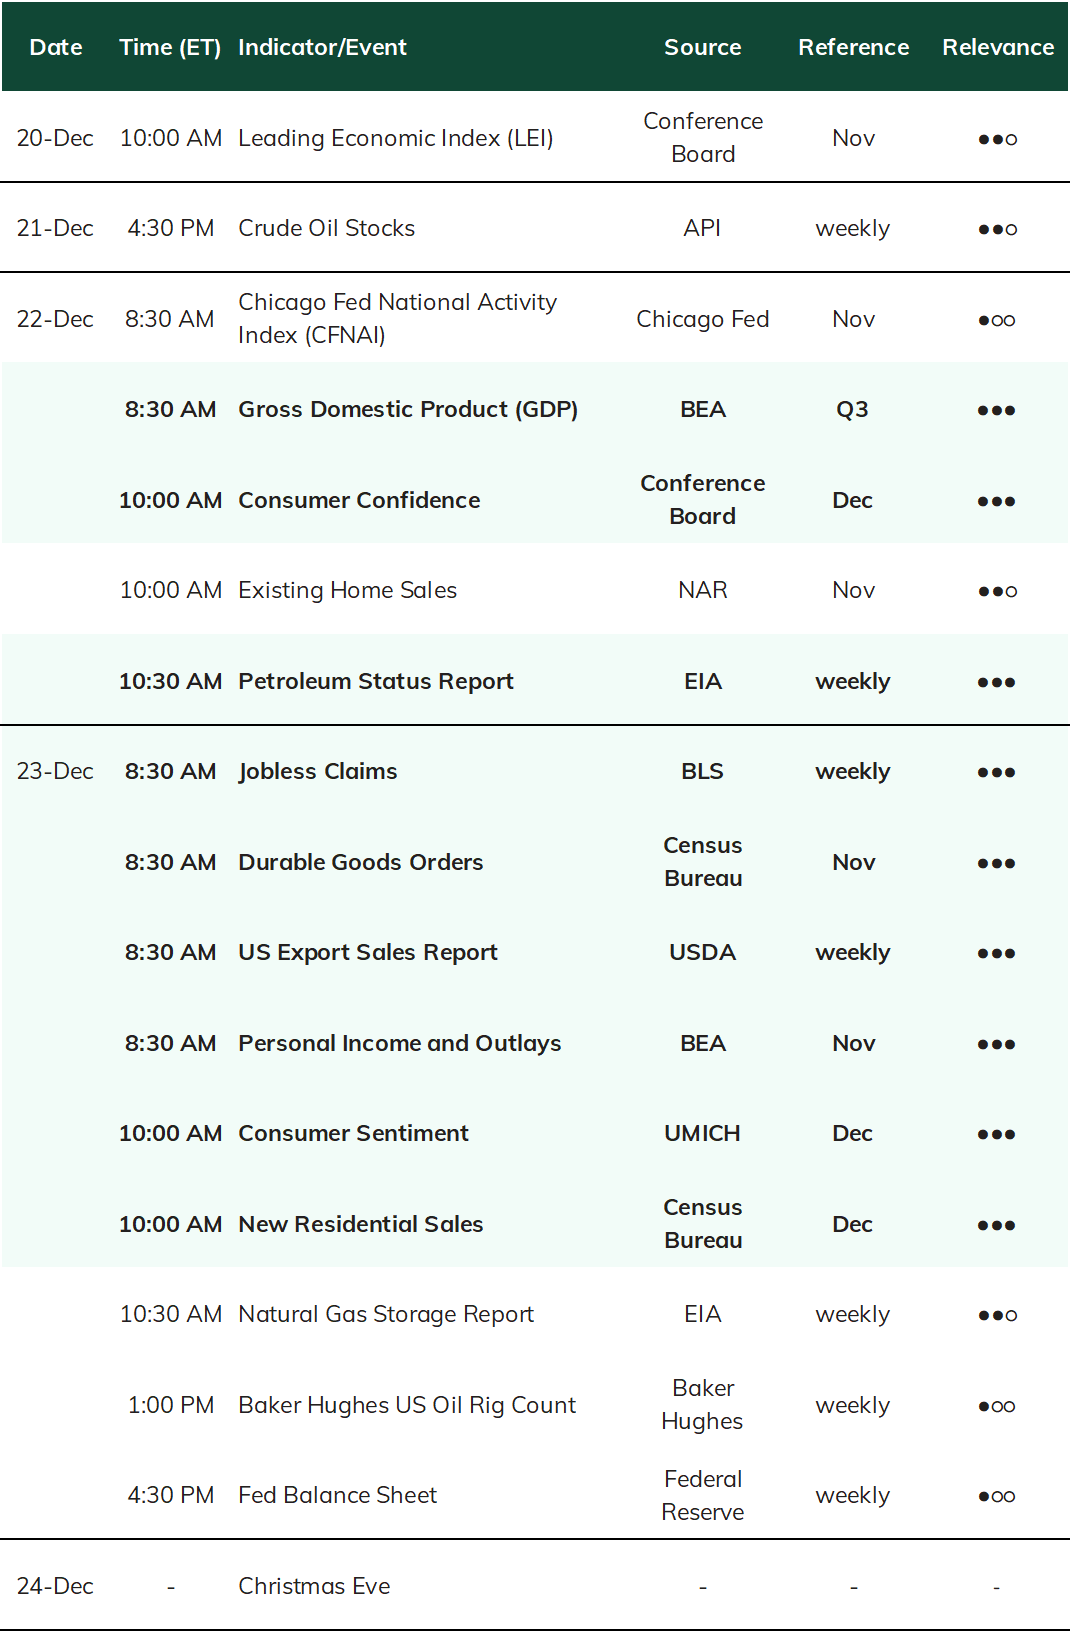Open the Durable Goods Orders event

tap(360, 862)
